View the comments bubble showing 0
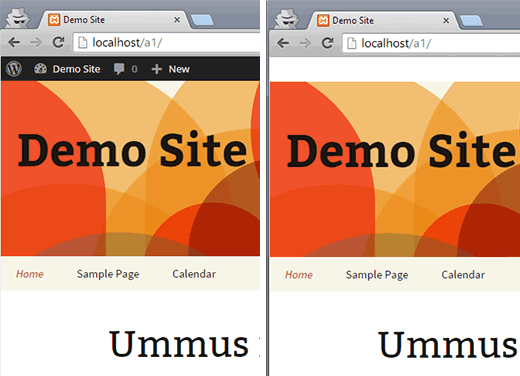The height and width of the screenshot is (376, 520). coord(125,69)
